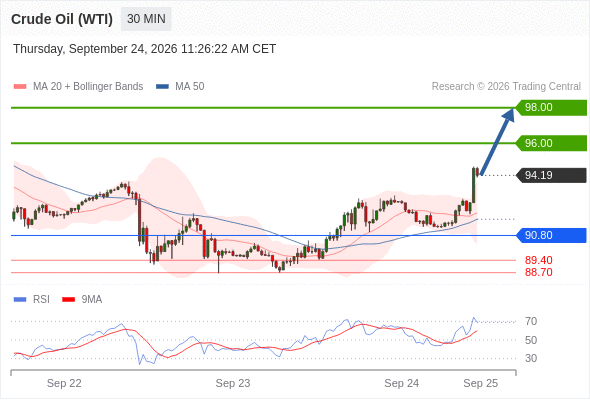Viewport: 590px width, 400px height.
Task: Select the 90.80 blue pivot tag
Action: pyautogui.click(x=551, y=236)
